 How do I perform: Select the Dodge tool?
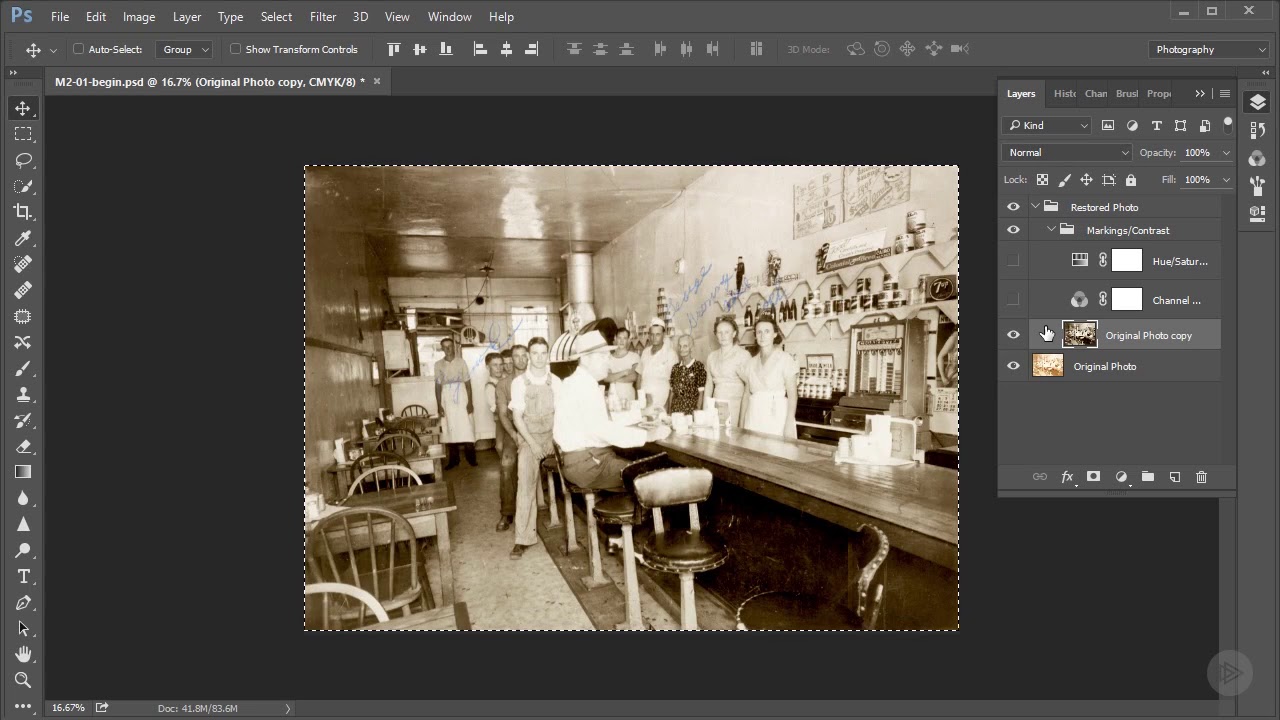pos(23,550)
